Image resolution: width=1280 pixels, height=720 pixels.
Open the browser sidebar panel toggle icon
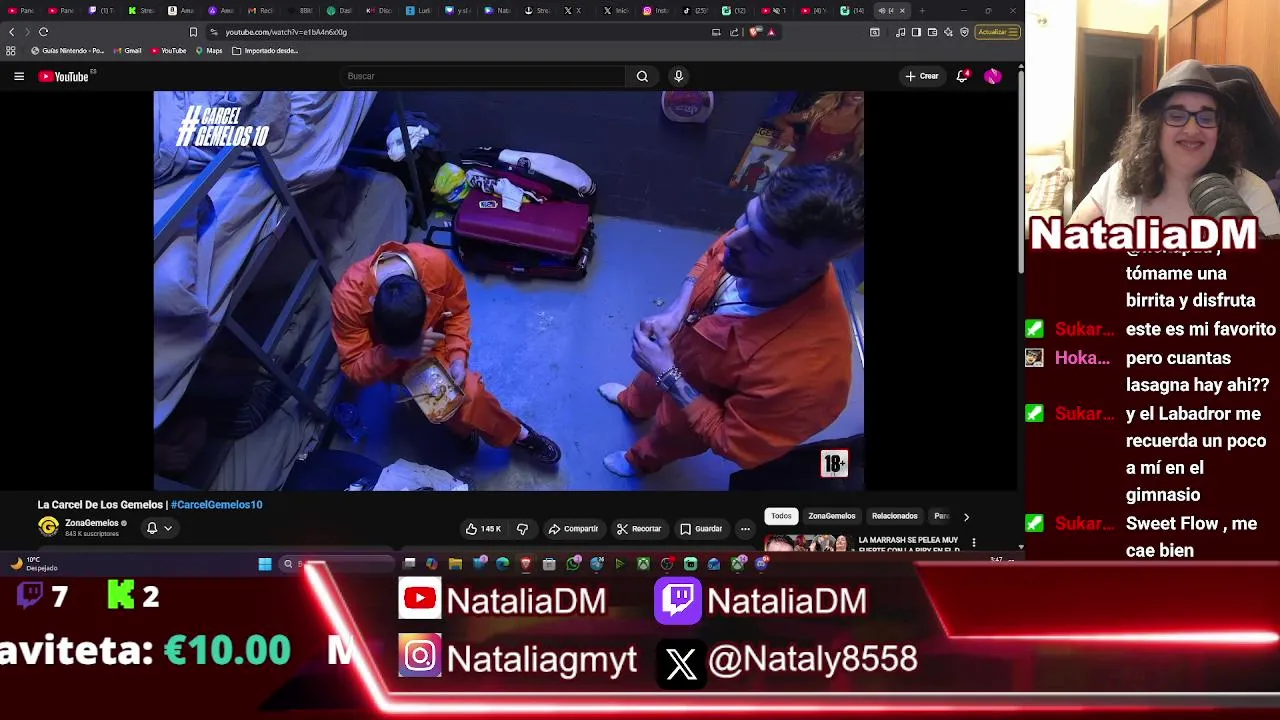(x=916, y=32)
